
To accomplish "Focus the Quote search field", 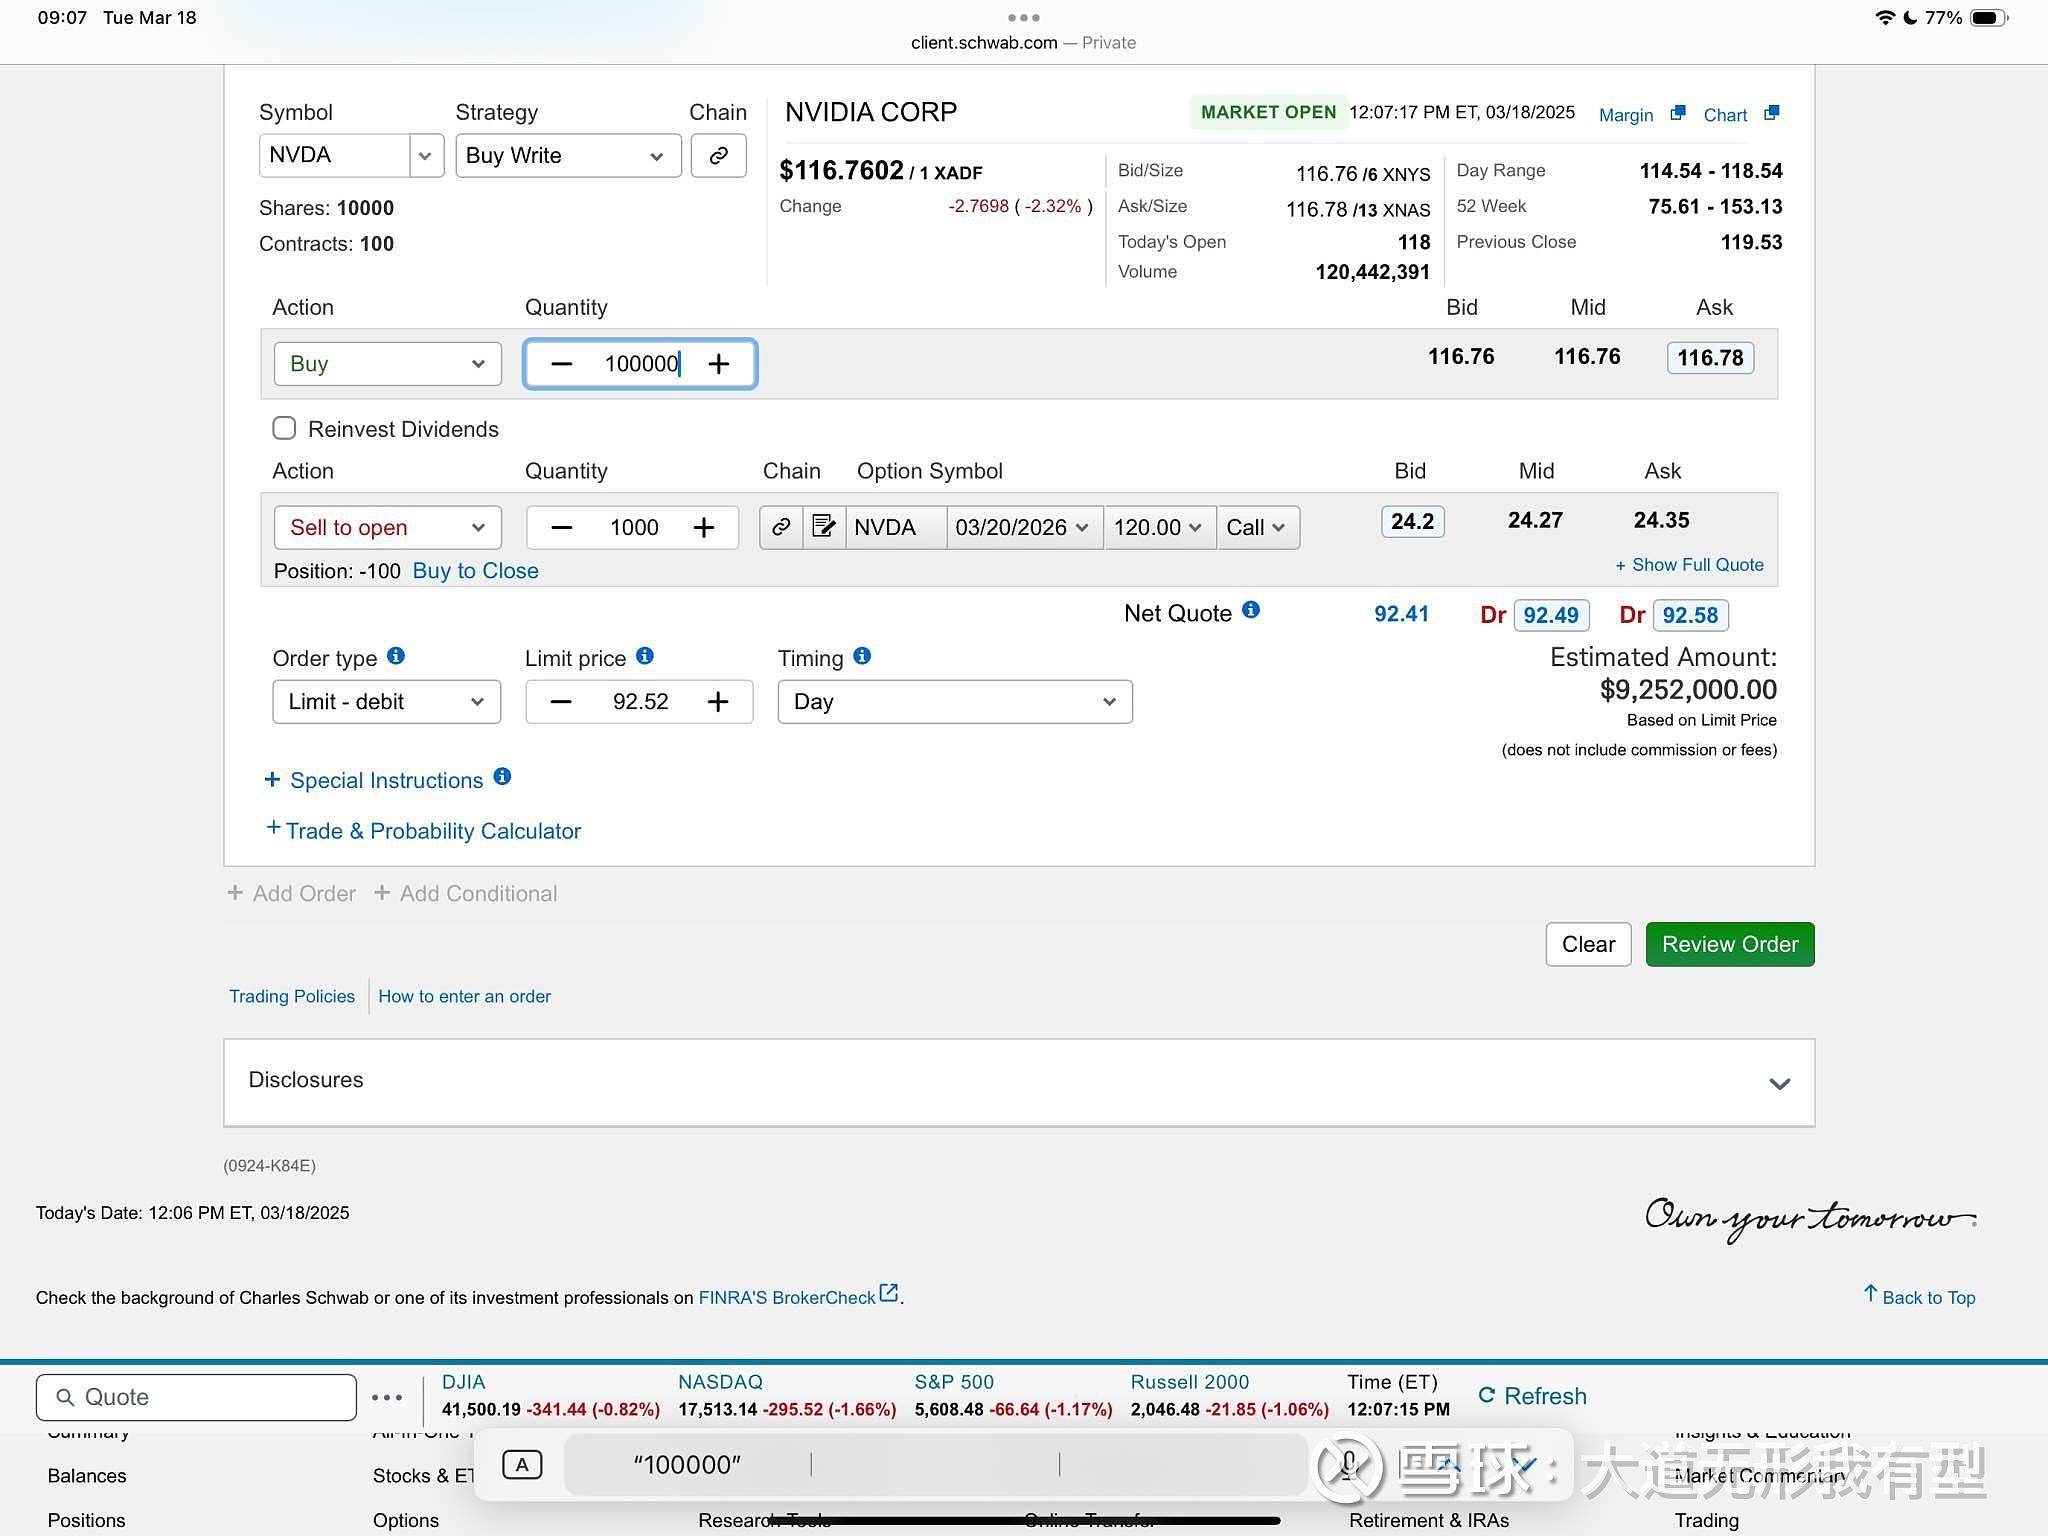I will pos(196,1397).
